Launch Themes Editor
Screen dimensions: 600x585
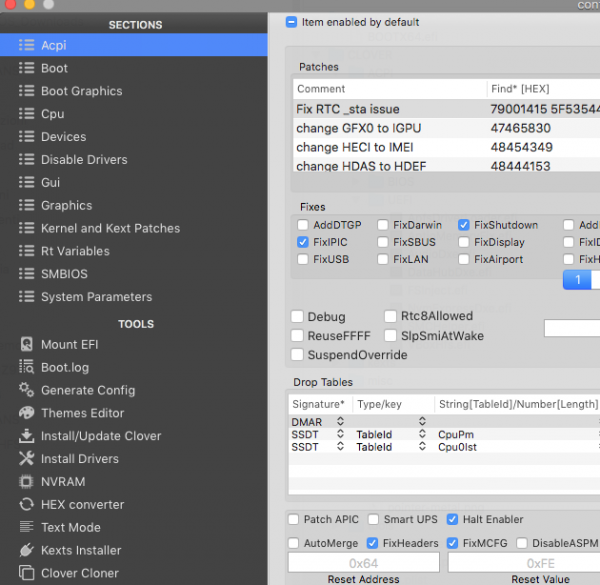(82, 413)
